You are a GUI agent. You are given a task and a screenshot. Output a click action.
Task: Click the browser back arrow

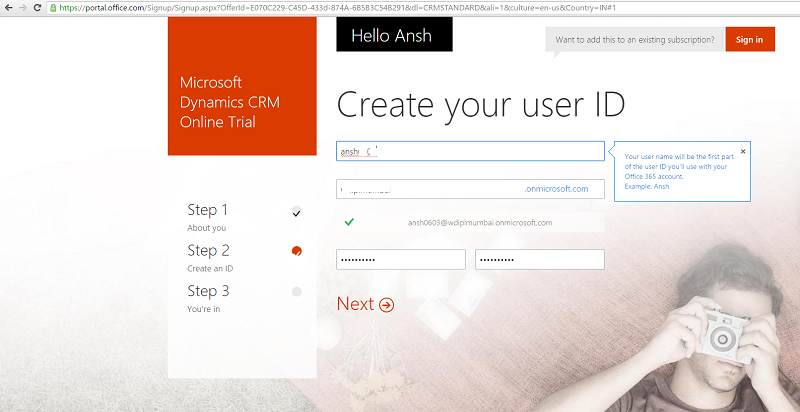click(x=8, y=8)
